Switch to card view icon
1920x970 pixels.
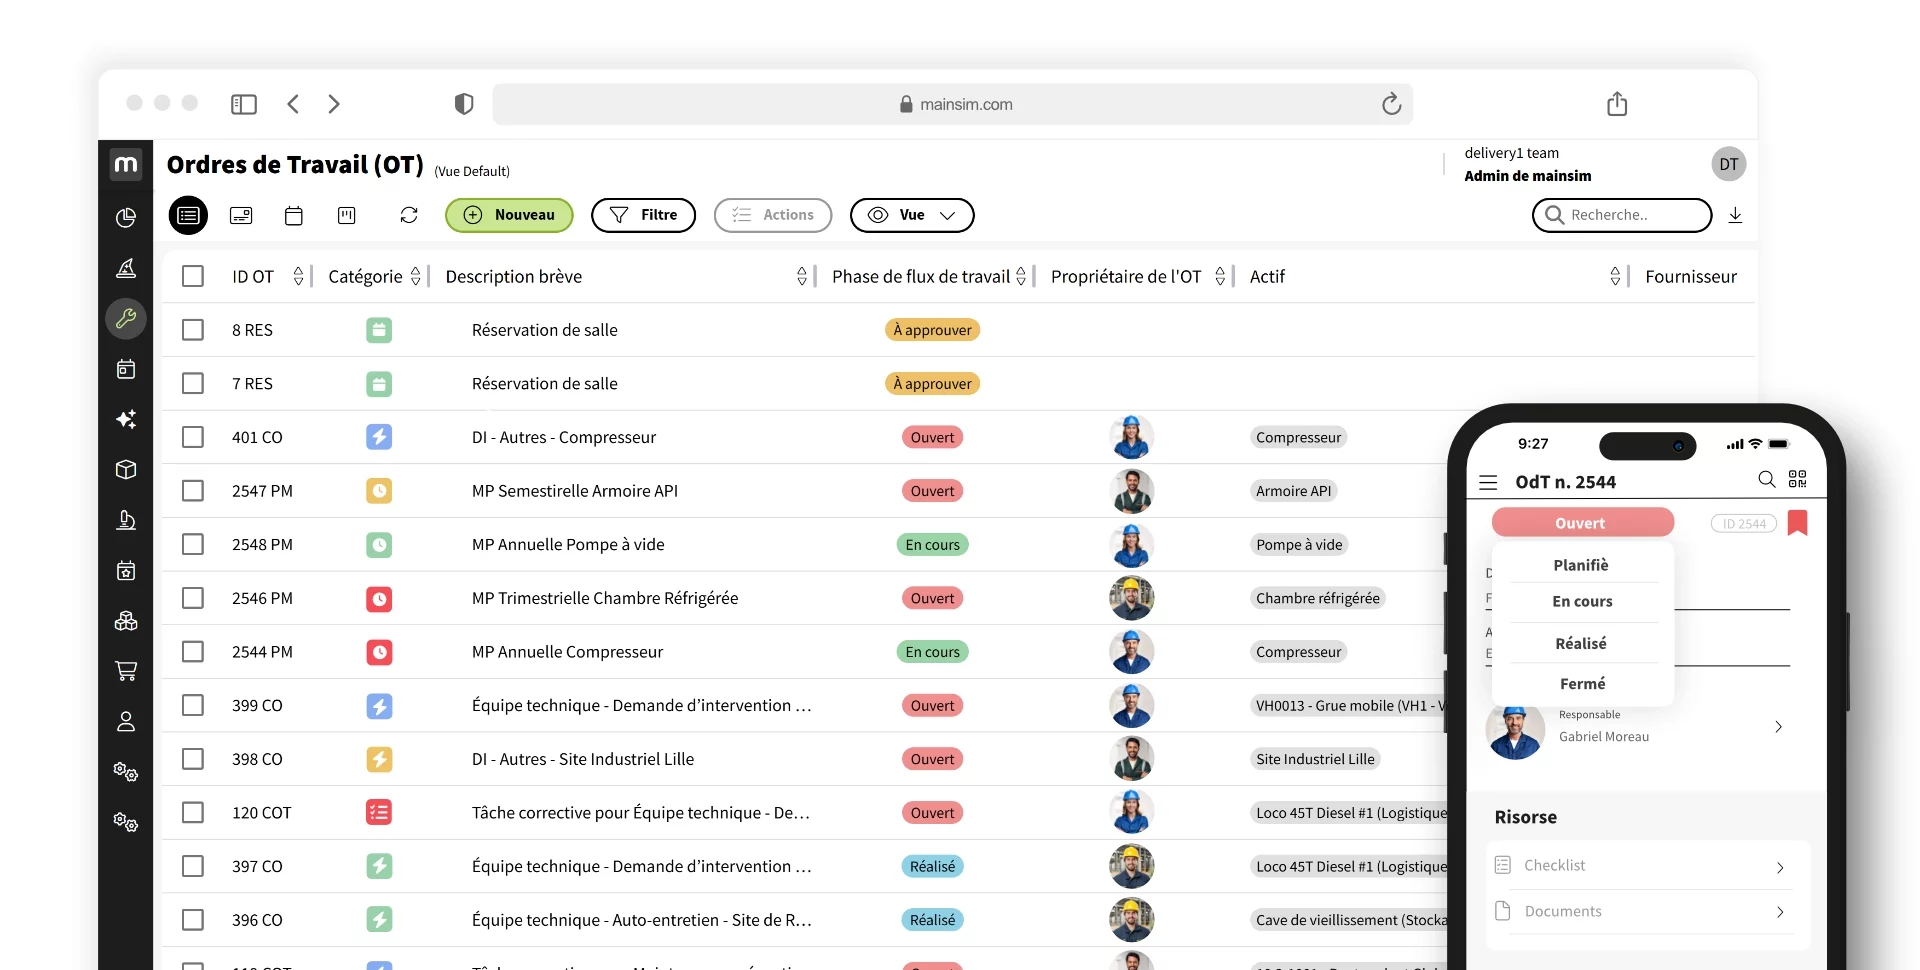click(241, 215)
